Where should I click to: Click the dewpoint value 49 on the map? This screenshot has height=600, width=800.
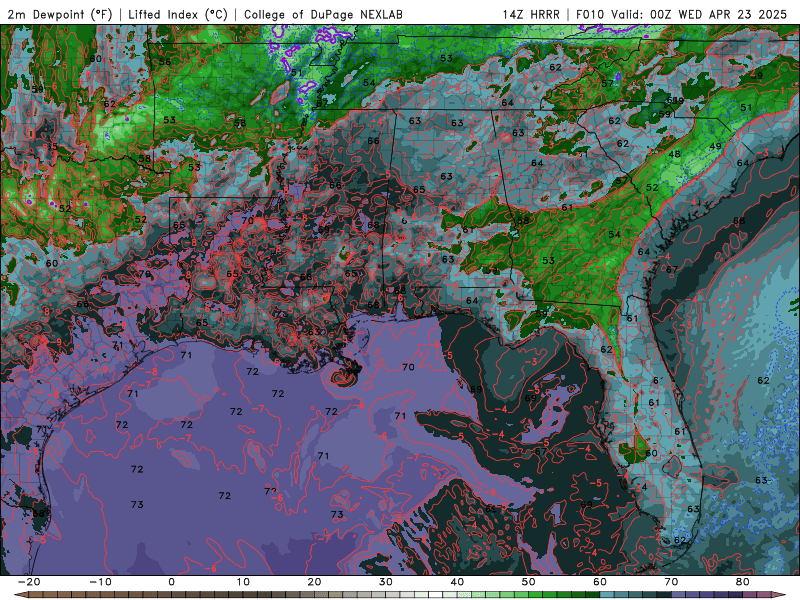715,146
